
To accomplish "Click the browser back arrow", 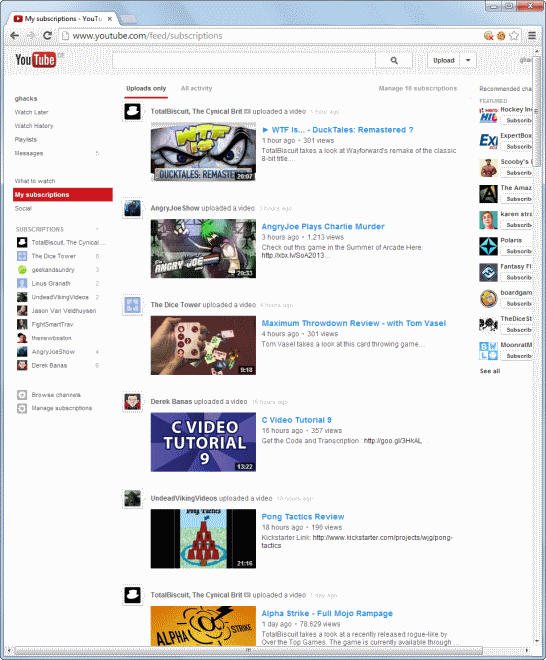I will point(15,36).
